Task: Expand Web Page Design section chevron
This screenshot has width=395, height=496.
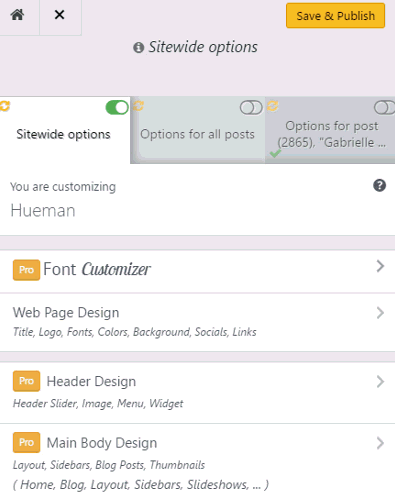Action: (380, 313)
